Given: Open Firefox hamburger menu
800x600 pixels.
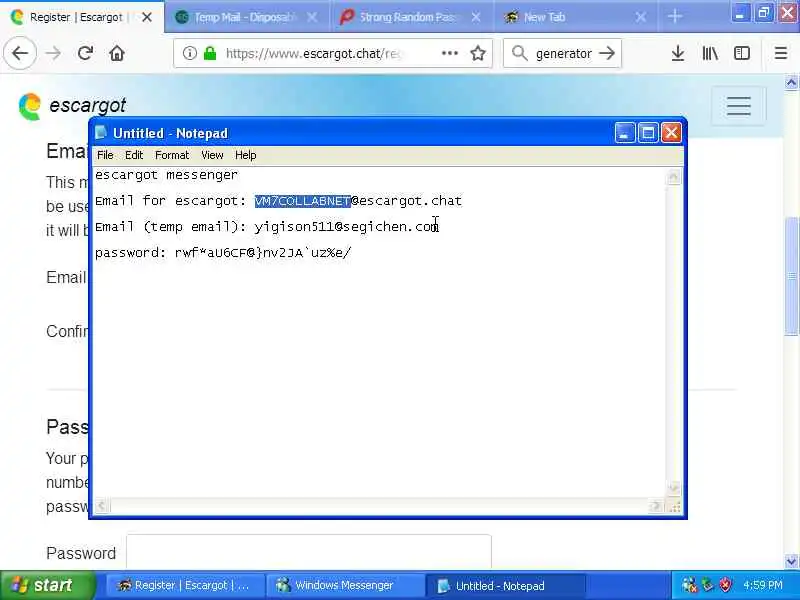Looking at the screenshot, I should pyautogui.click(x=781, y=53).
